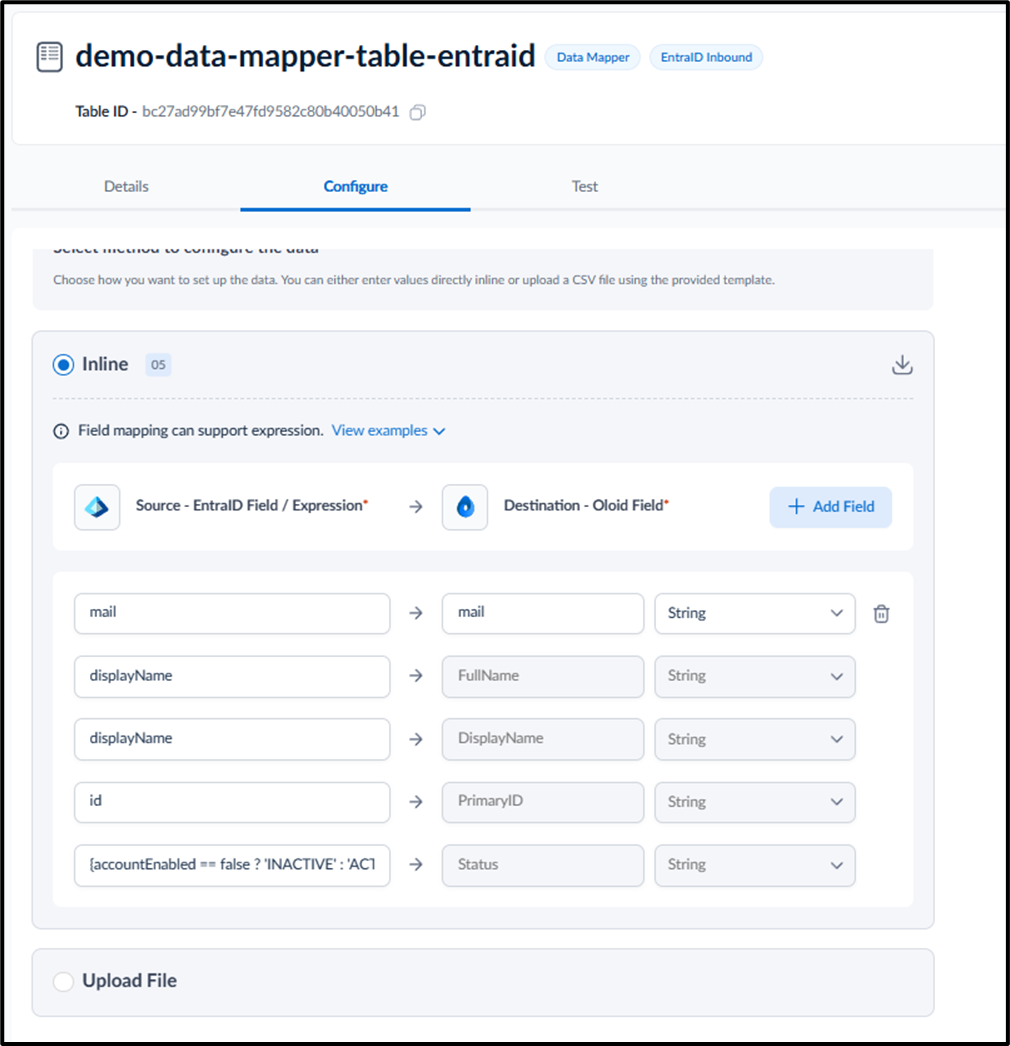
Task: Click the PrimaryID destination field
Action: (x=543, y=802)
